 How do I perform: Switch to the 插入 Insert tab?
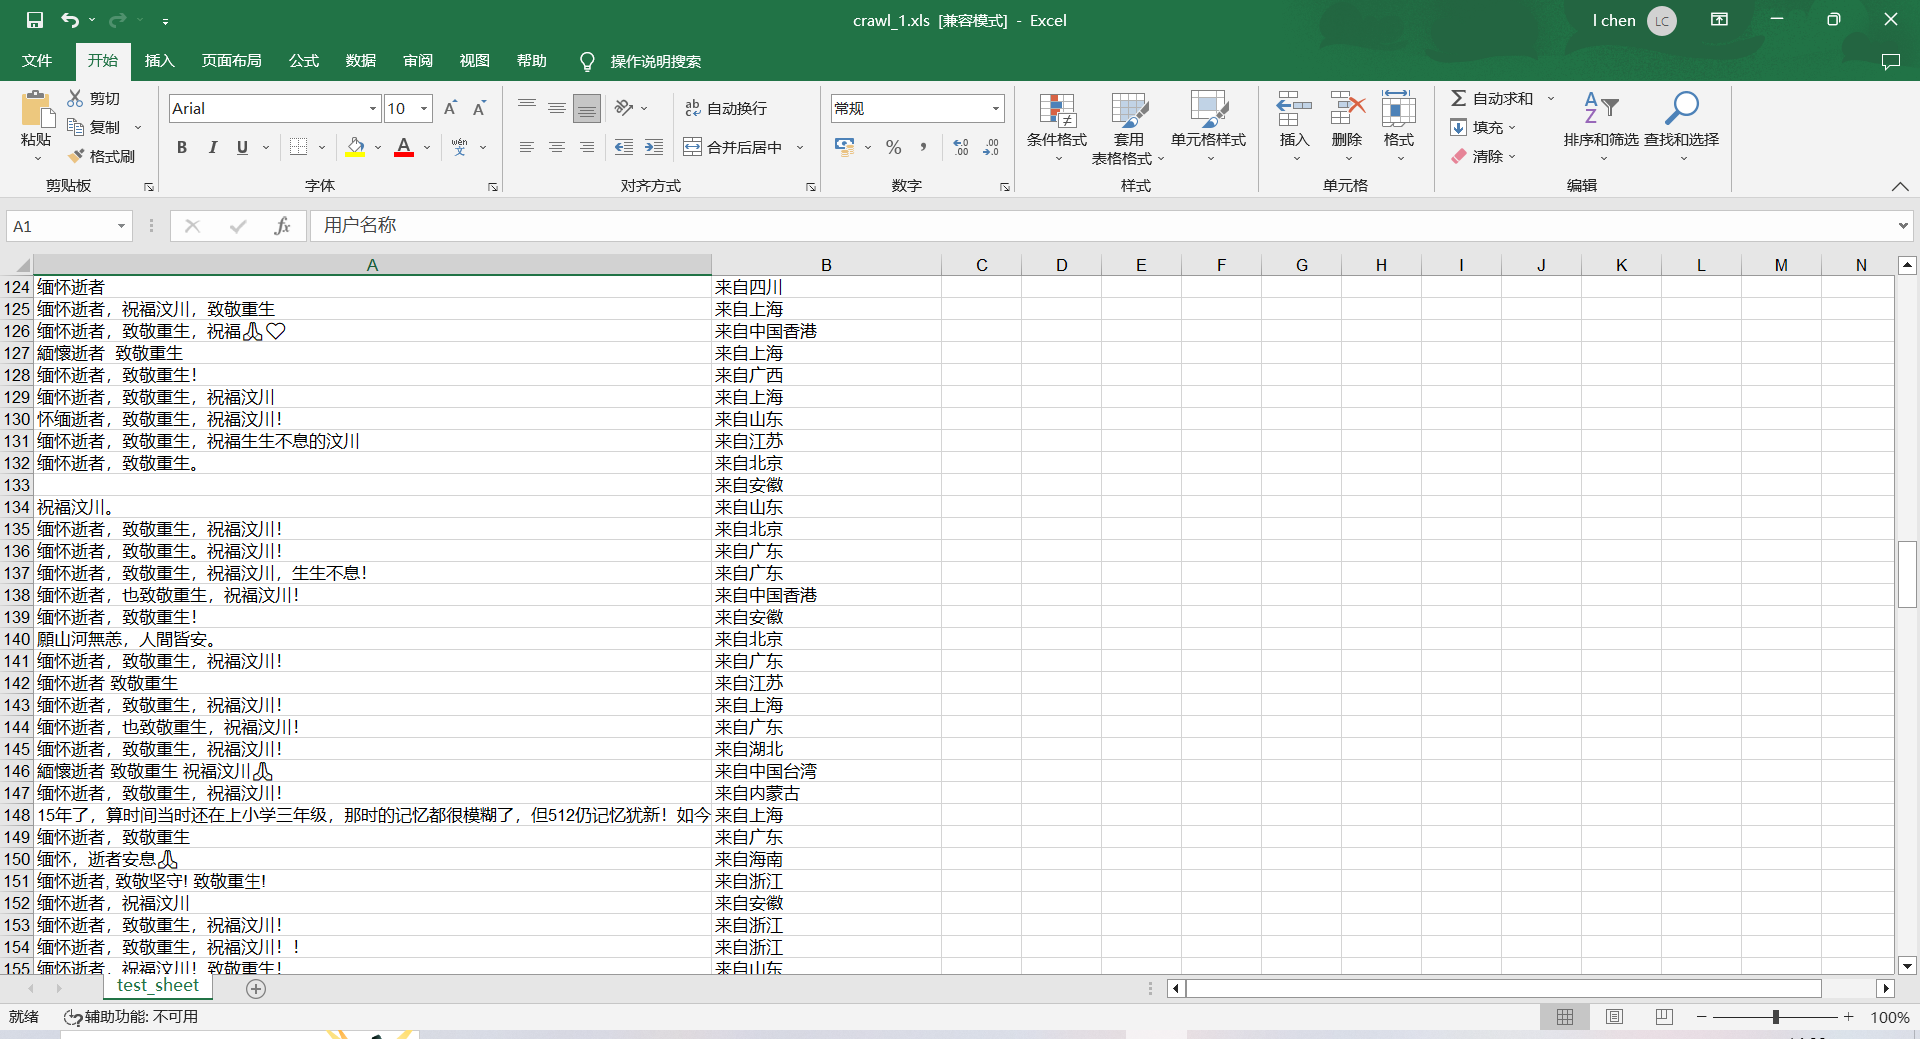[160, 61]
